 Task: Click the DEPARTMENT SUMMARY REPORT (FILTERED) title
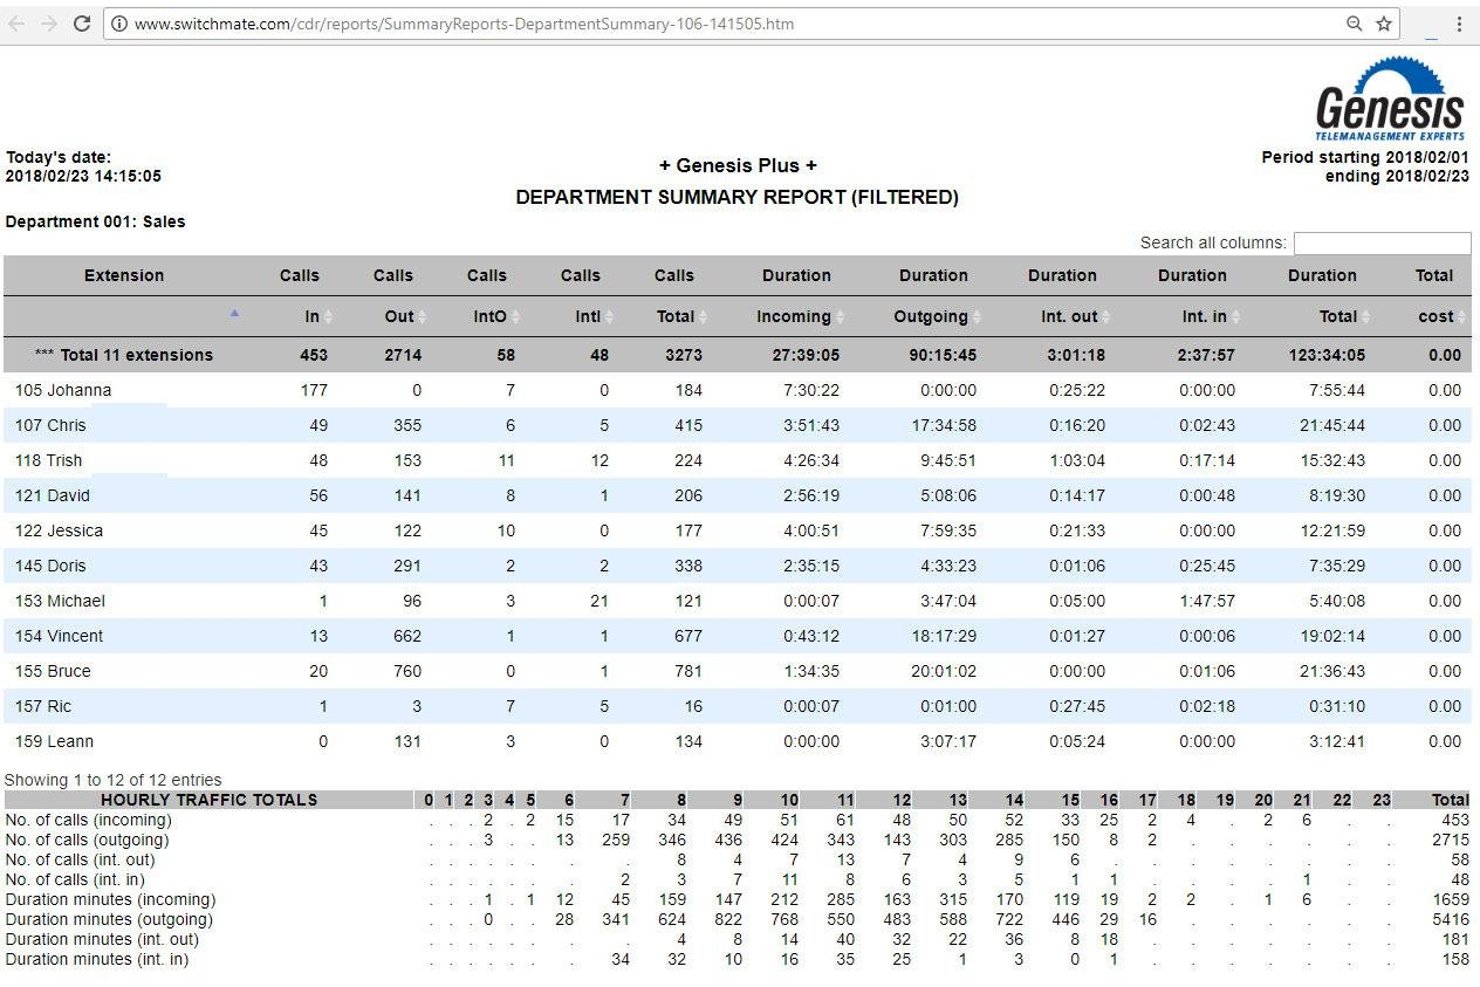(737, 197)
